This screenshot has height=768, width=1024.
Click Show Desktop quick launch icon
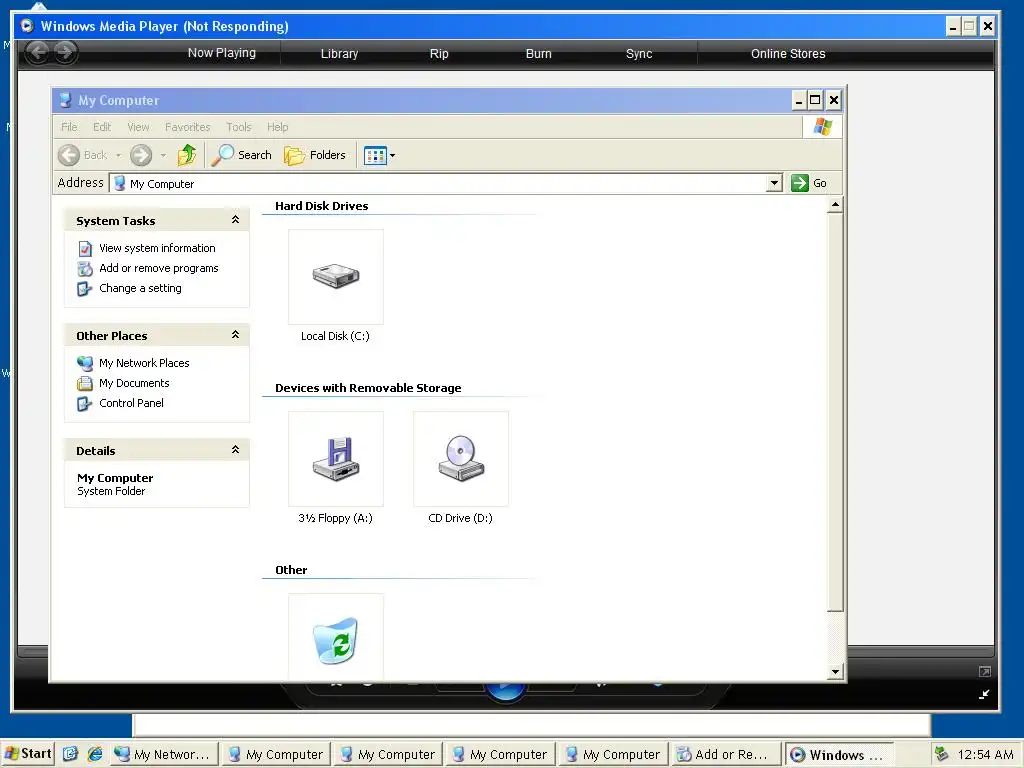pyautogui.click(x=71, y=754)
